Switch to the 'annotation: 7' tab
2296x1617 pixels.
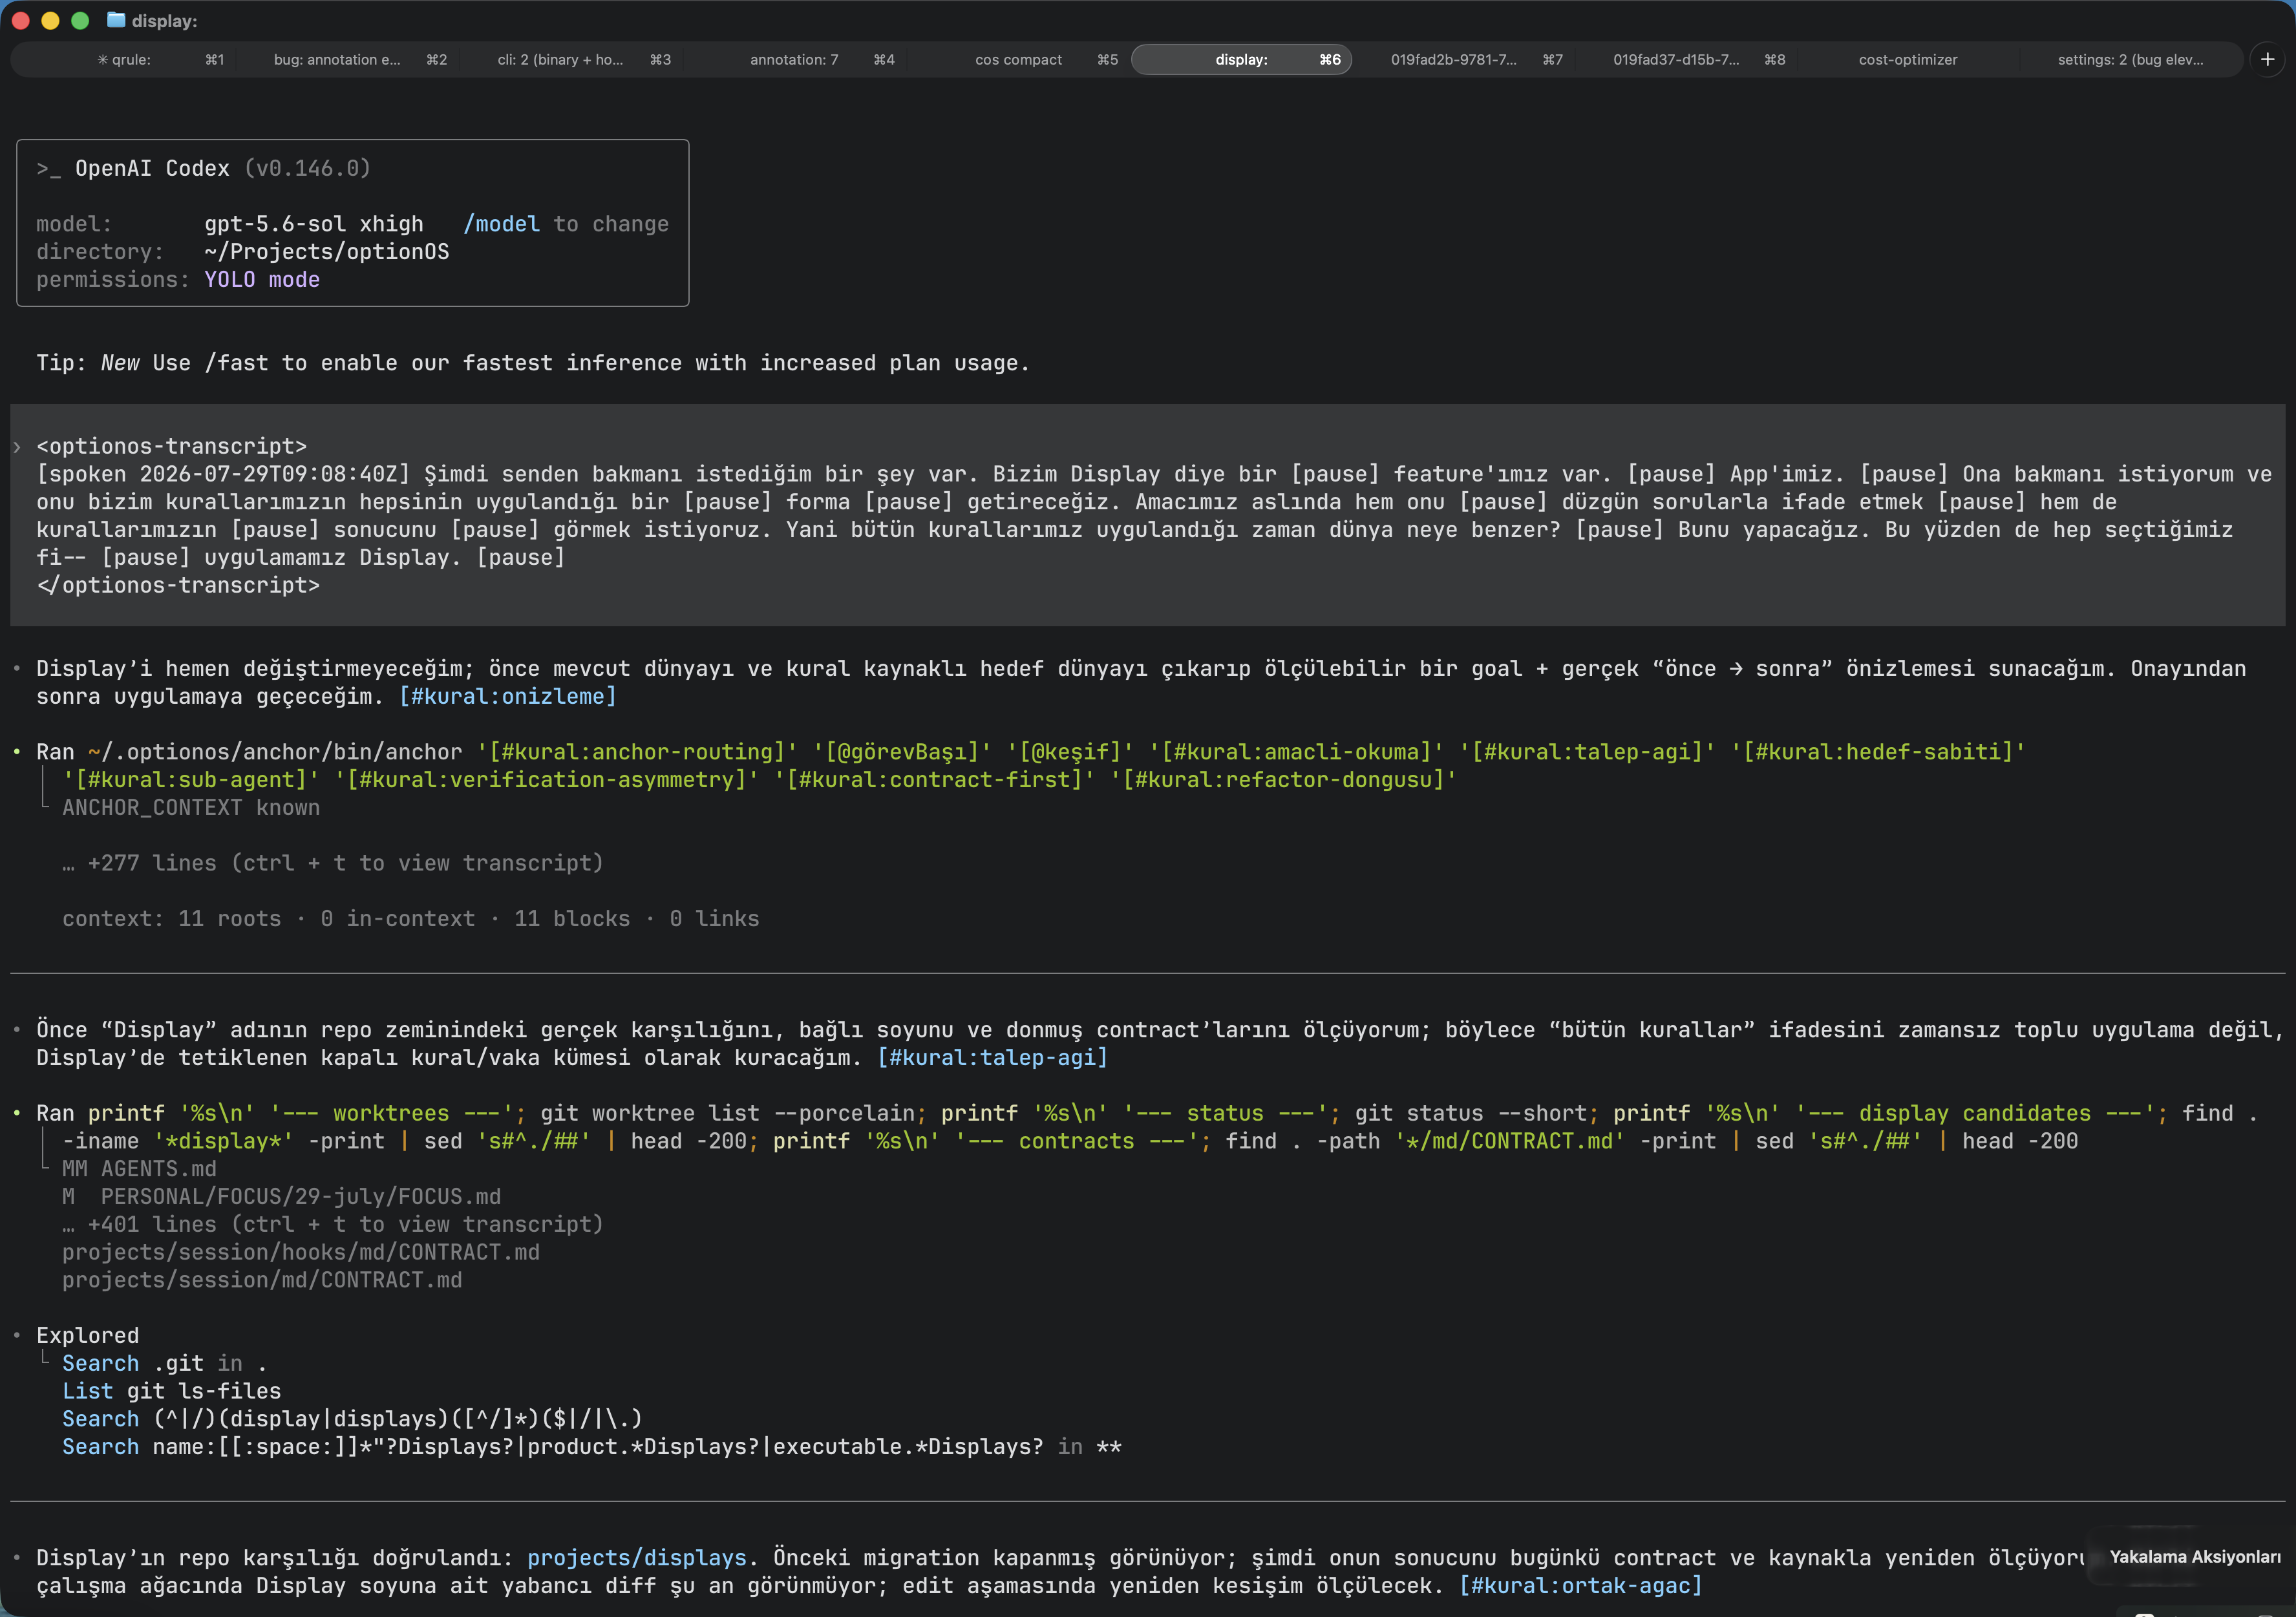(794, 60)
